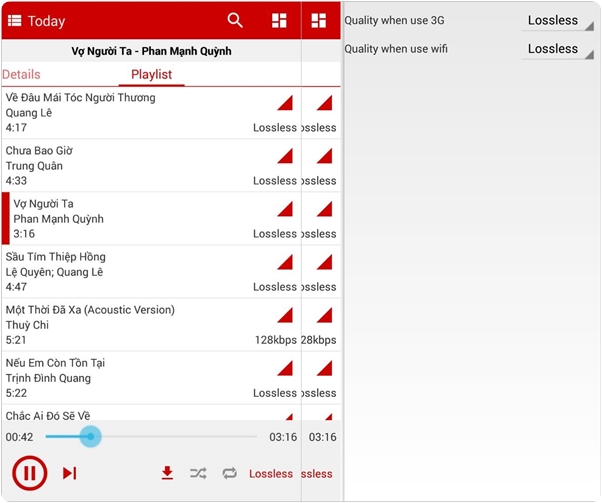602x503 pixels.
Task: Click the Today header title
Action: [46, 21]
